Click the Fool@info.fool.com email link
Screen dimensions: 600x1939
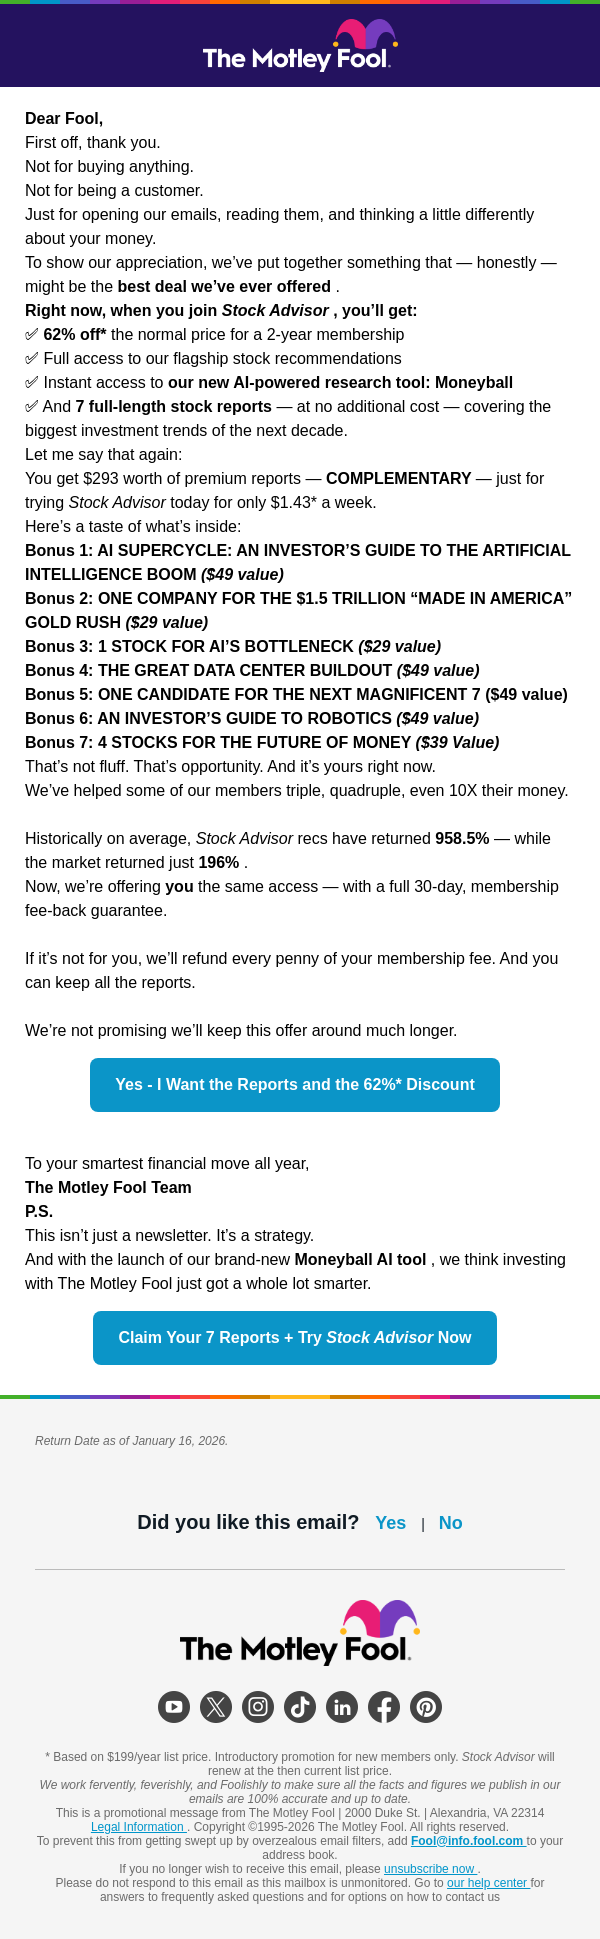coord(467,1841)
